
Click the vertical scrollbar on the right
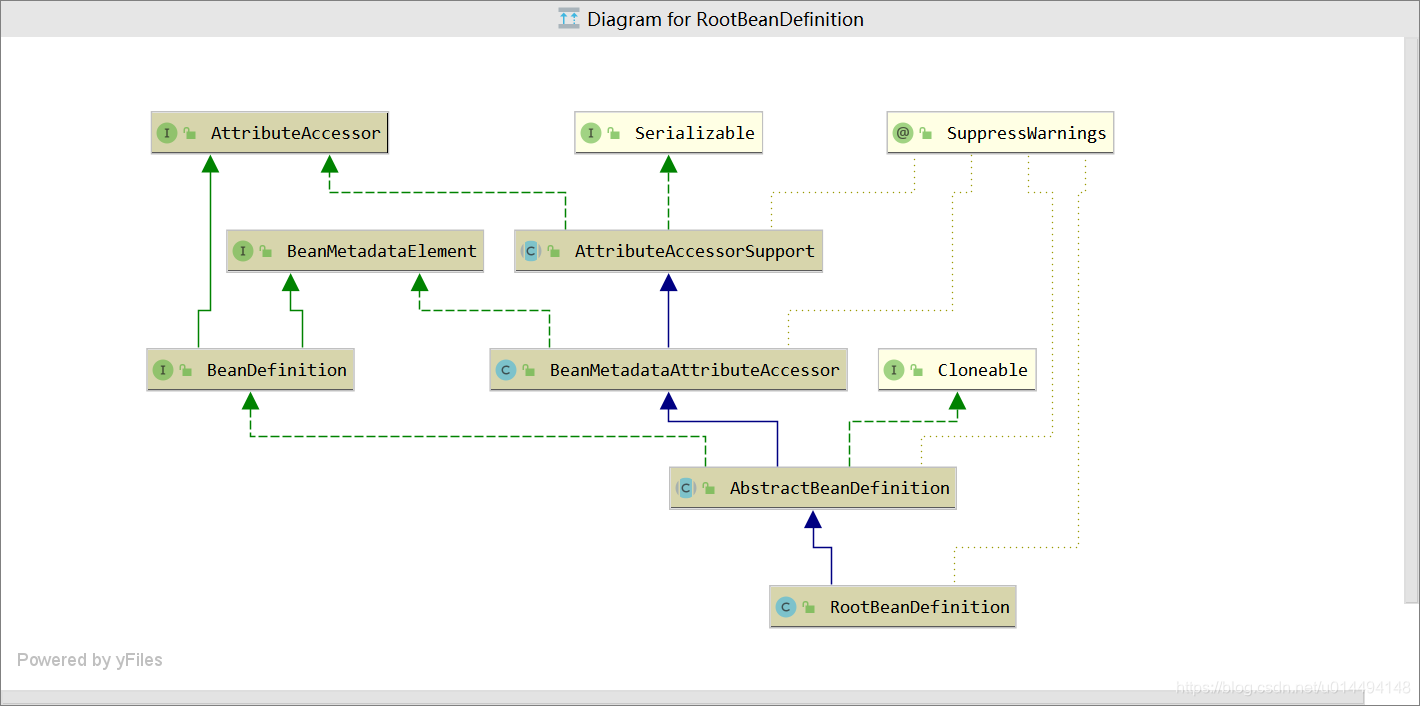pyautogui.click(x=1412, y=320)
